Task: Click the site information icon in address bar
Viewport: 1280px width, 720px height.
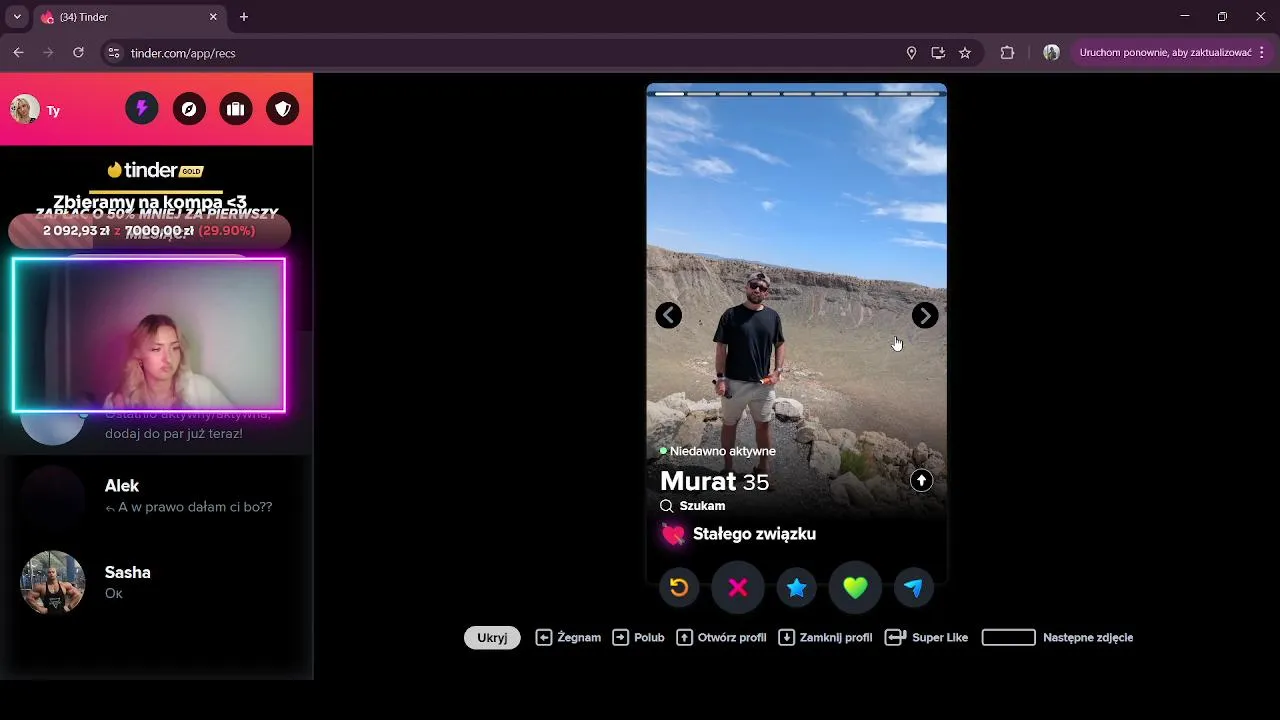Action: 114,53
